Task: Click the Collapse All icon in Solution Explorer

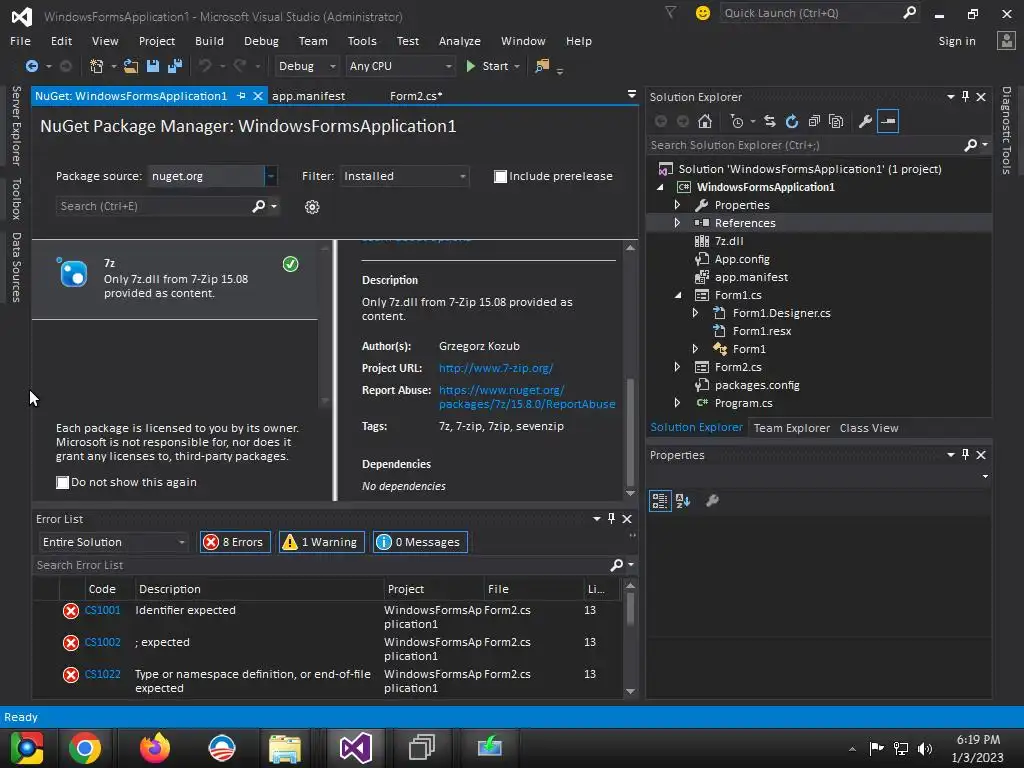Action: pyautogui.click(x=814, y=121)
